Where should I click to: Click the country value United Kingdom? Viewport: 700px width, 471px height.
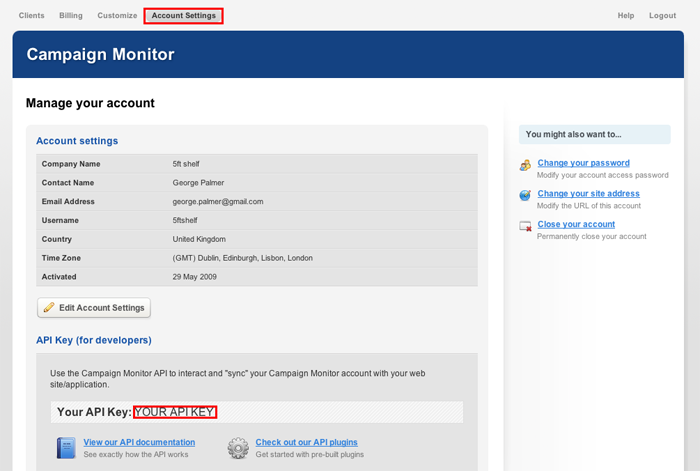pos(199,239)
